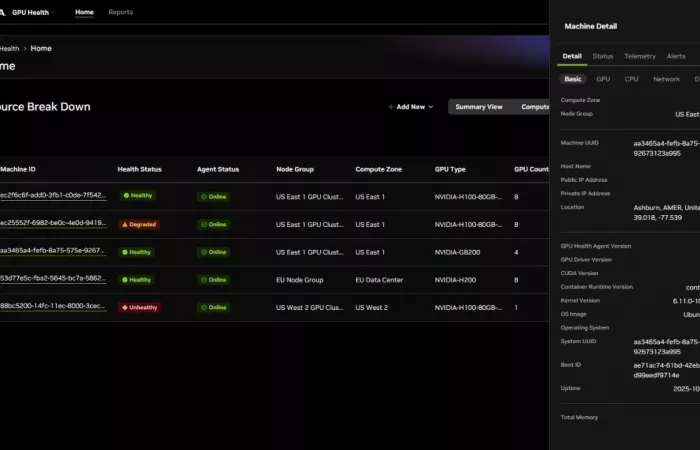Click the Machine Detail panel title

[x=591, y=26]
